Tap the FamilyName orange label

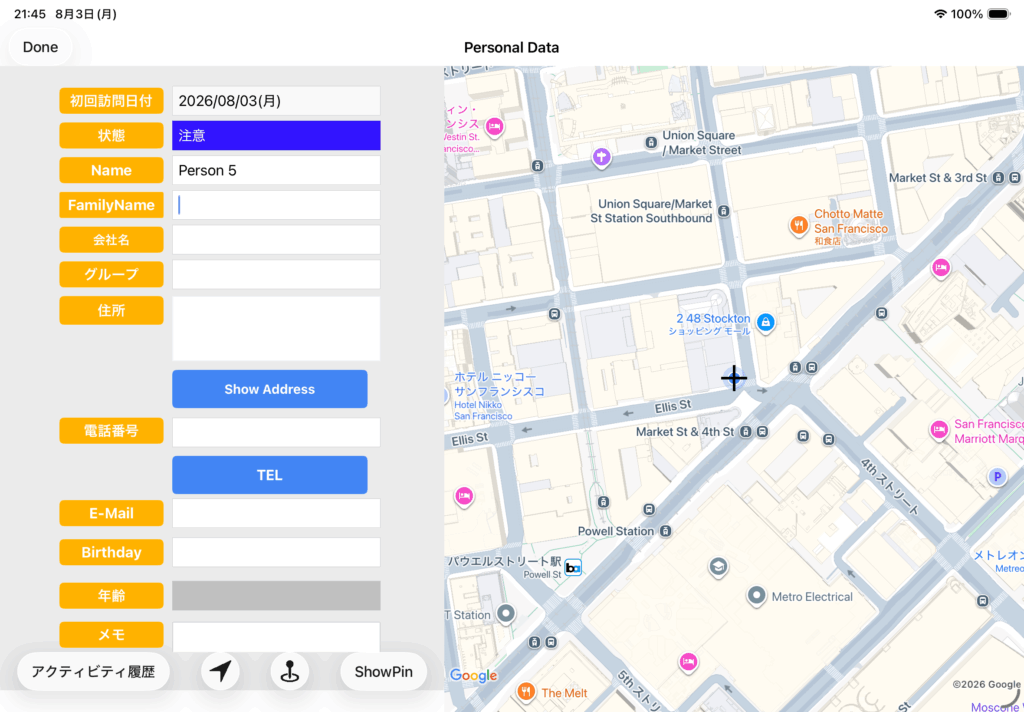[112, 205]
